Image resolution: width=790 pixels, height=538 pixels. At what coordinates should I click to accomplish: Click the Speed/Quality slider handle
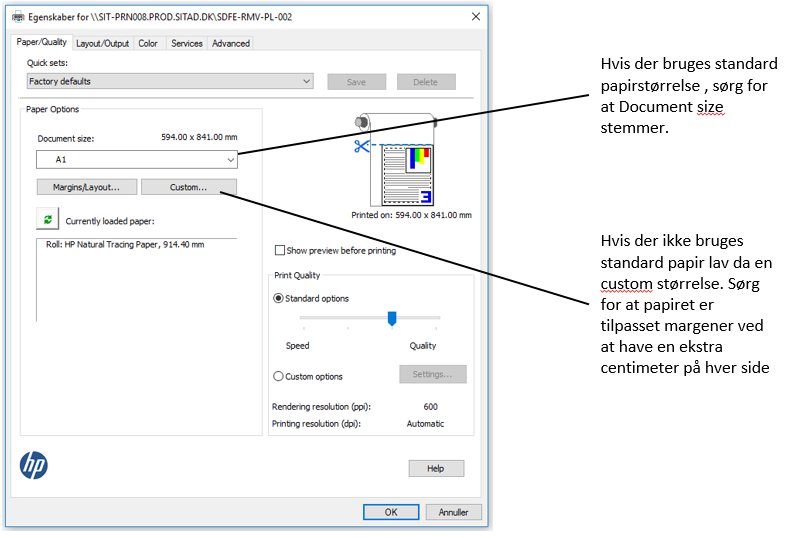[392, 318]
